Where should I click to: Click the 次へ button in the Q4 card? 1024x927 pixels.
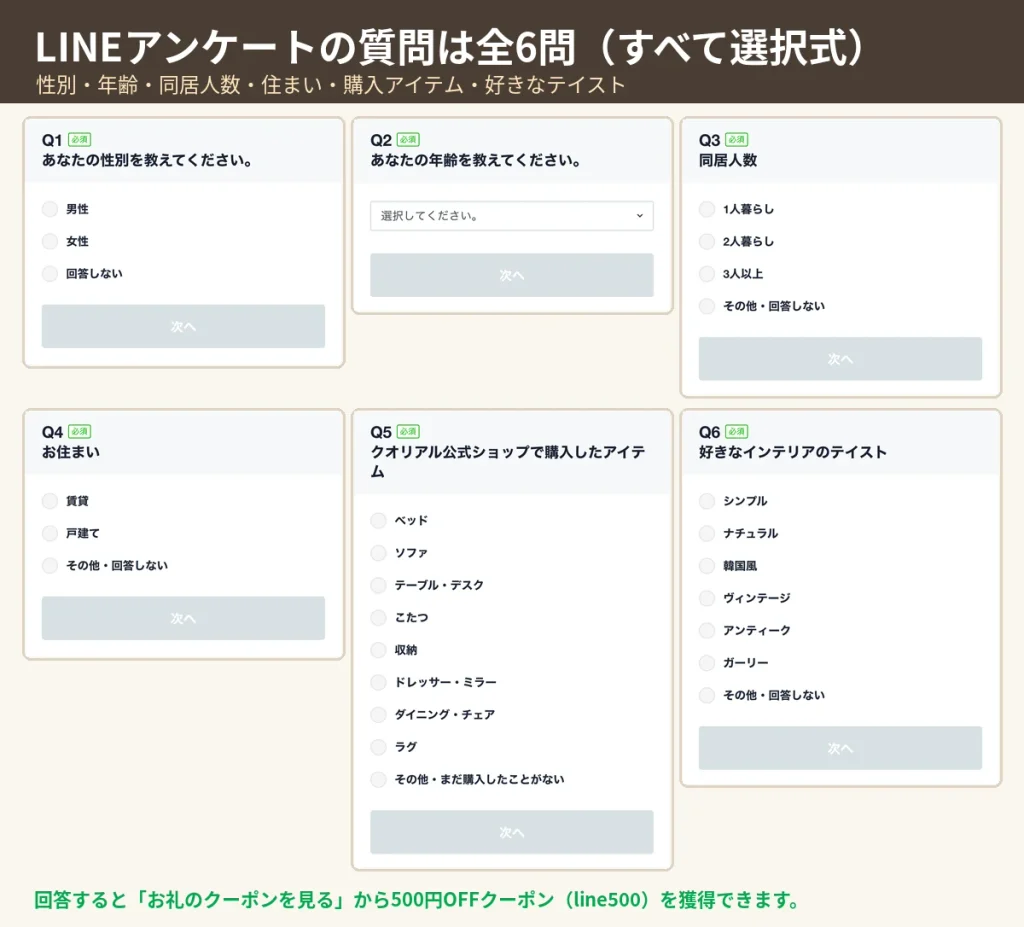click(183, 618)
